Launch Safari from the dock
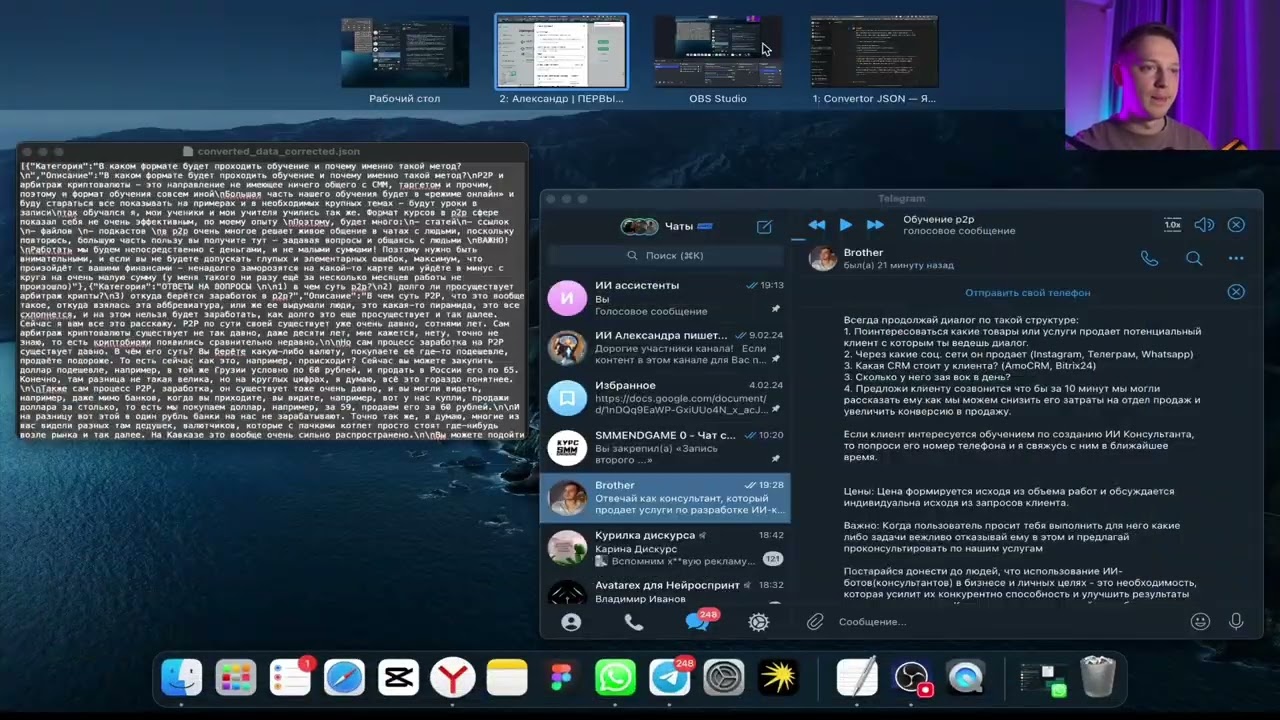 click(x=344, y=678)
